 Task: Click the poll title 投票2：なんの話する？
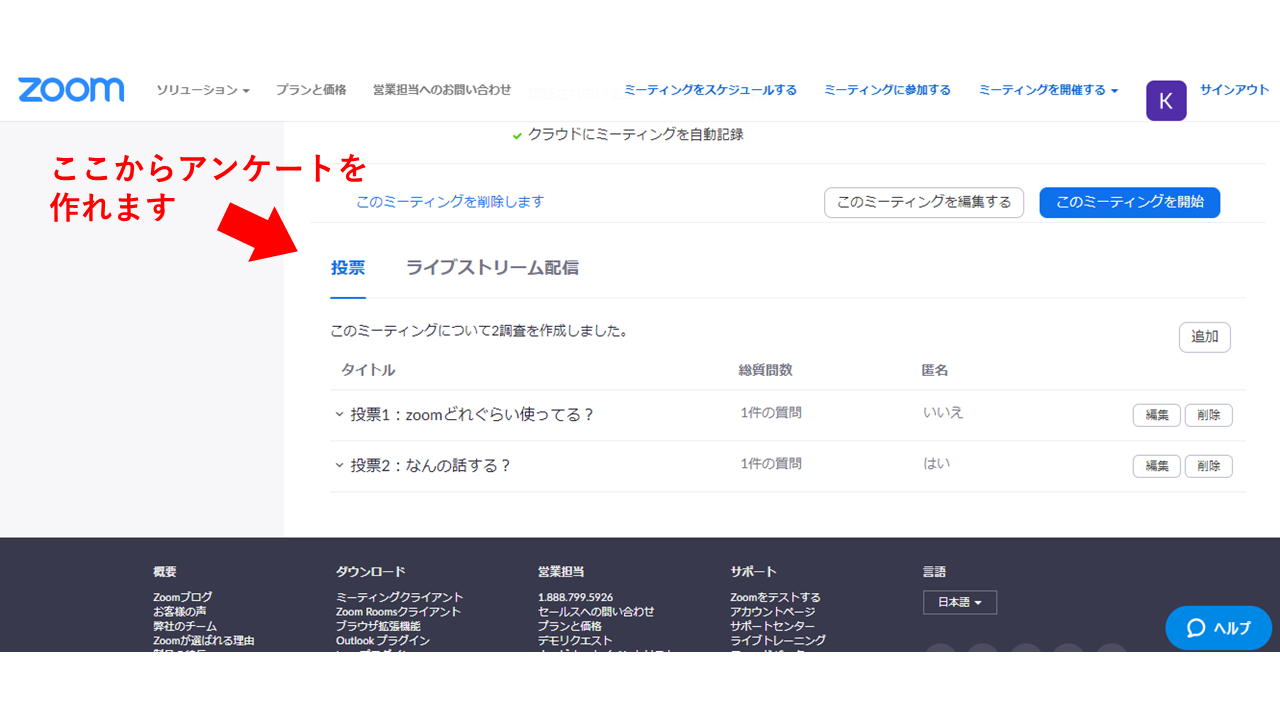click(431, 465)
